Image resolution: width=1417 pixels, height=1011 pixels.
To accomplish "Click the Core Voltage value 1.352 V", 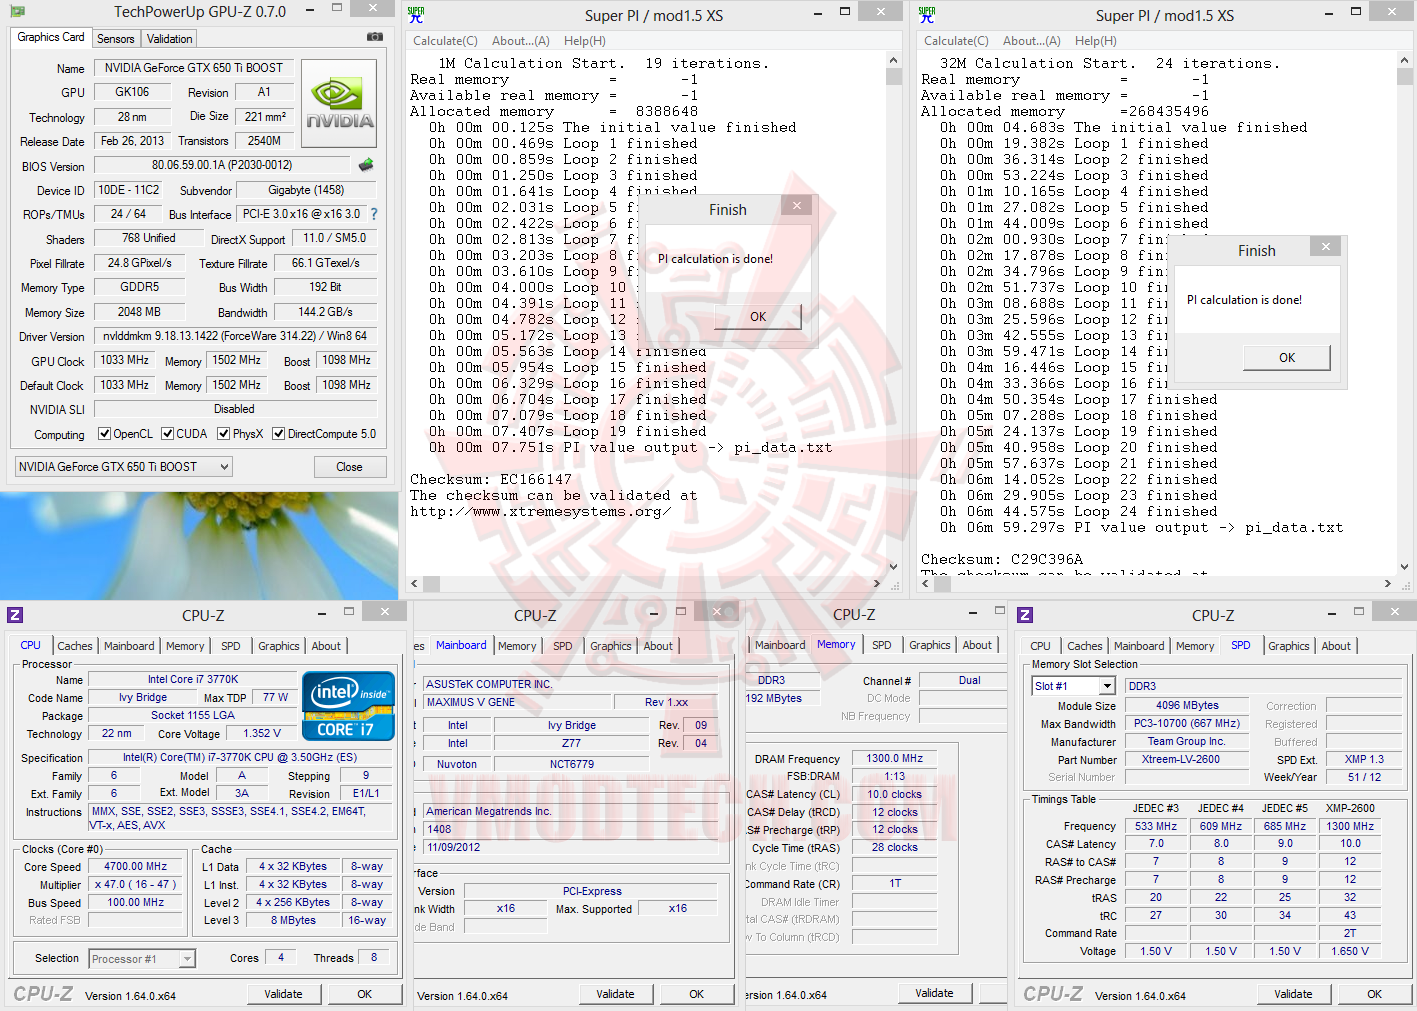I will tap(263, 733).
